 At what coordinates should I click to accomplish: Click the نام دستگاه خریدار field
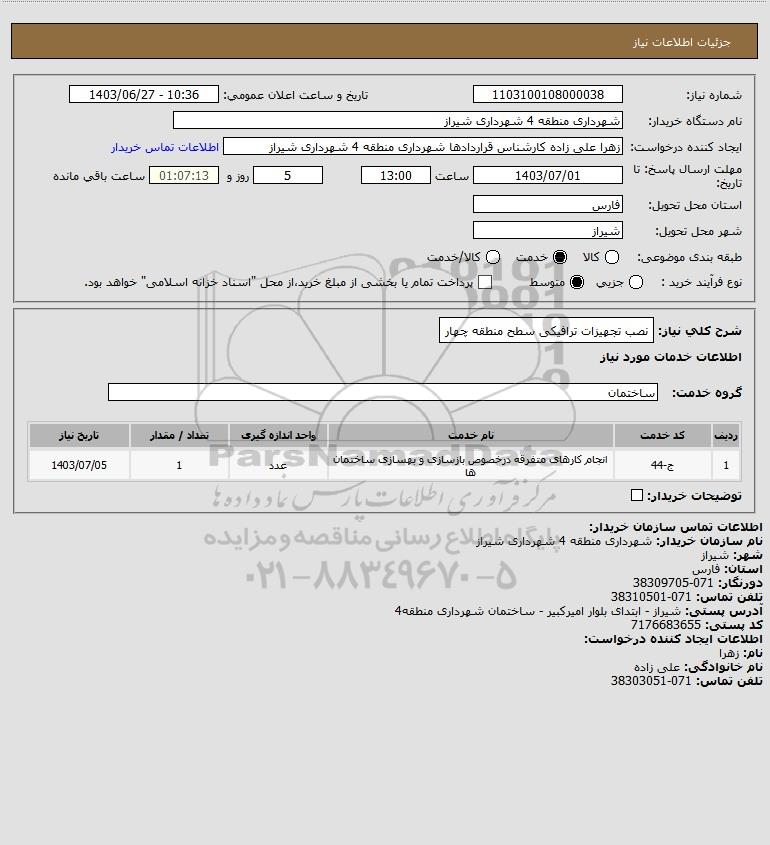pos(398,120)
